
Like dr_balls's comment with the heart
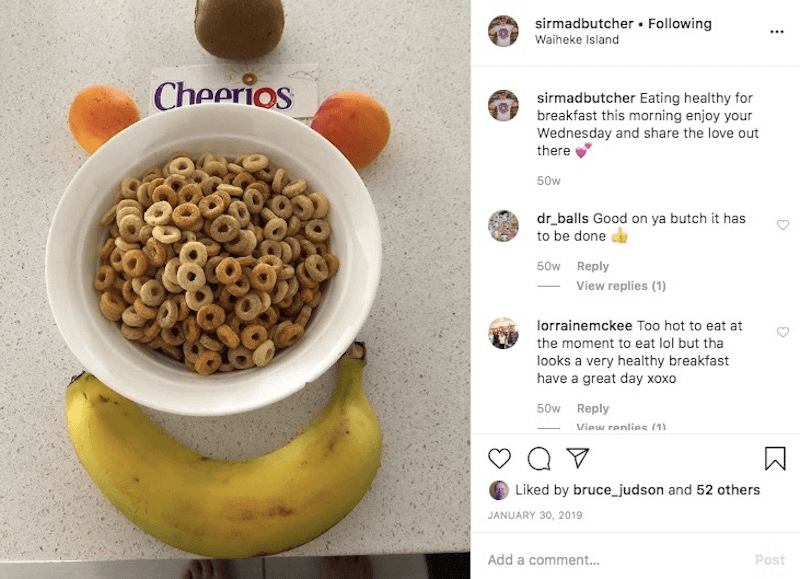click(x=783, y=224)
